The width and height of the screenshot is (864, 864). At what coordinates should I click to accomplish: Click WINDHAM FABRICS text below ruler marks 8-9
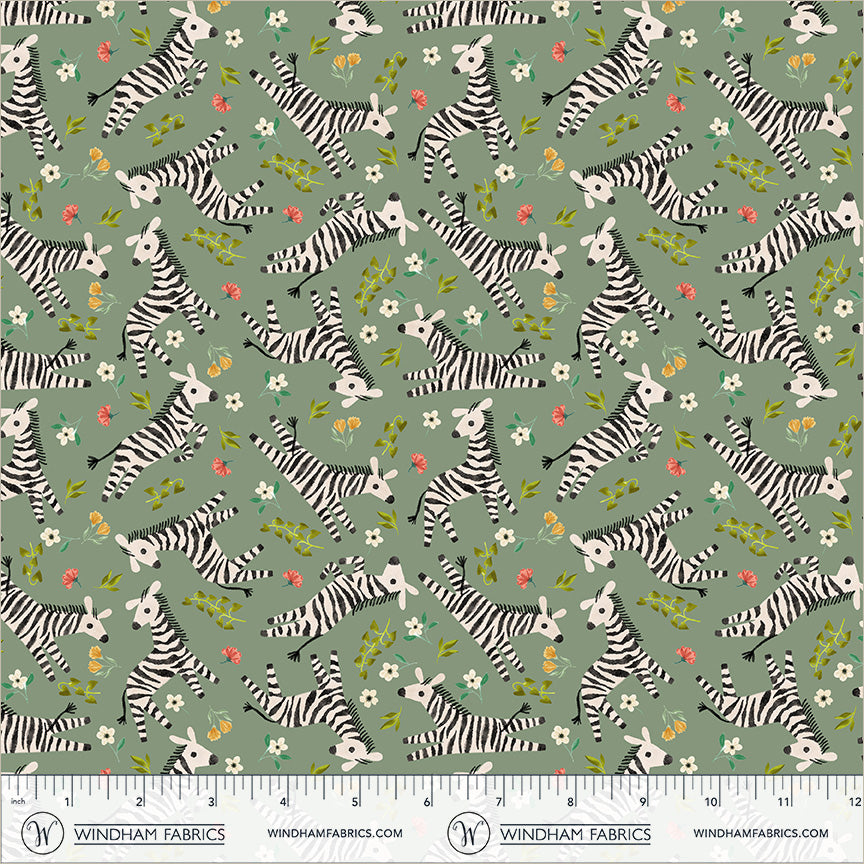click(x=575, y=834)
